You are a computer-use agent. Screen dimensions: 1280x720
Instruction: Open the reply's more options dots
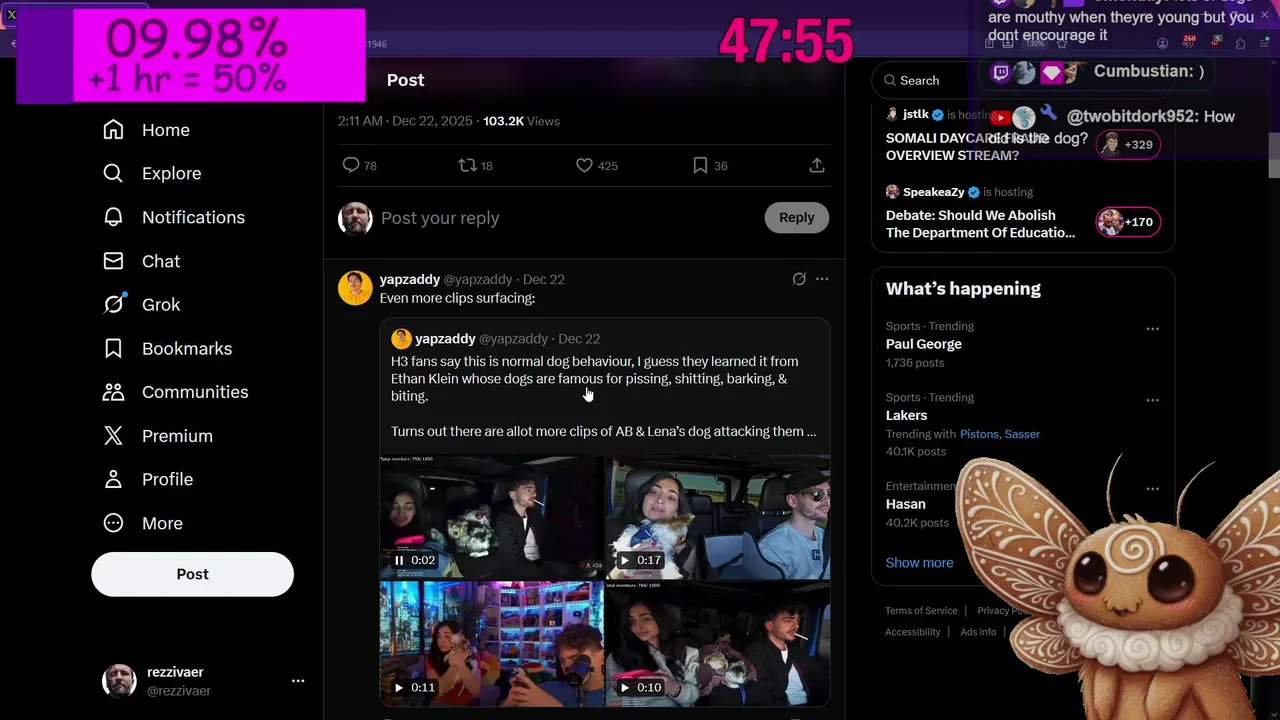[822, 279]
